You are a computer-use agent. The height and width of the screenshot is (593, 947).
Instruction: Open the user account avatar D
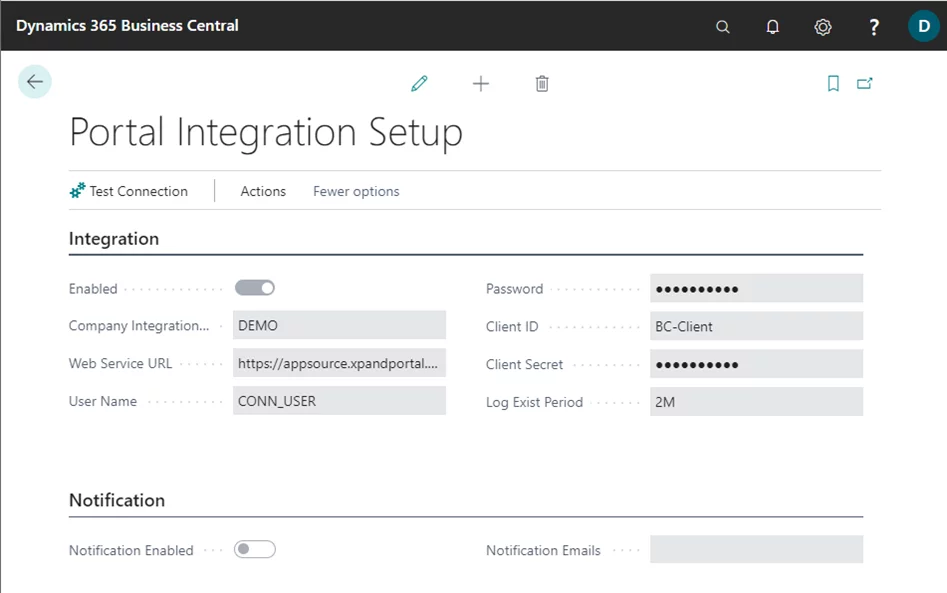923,26
